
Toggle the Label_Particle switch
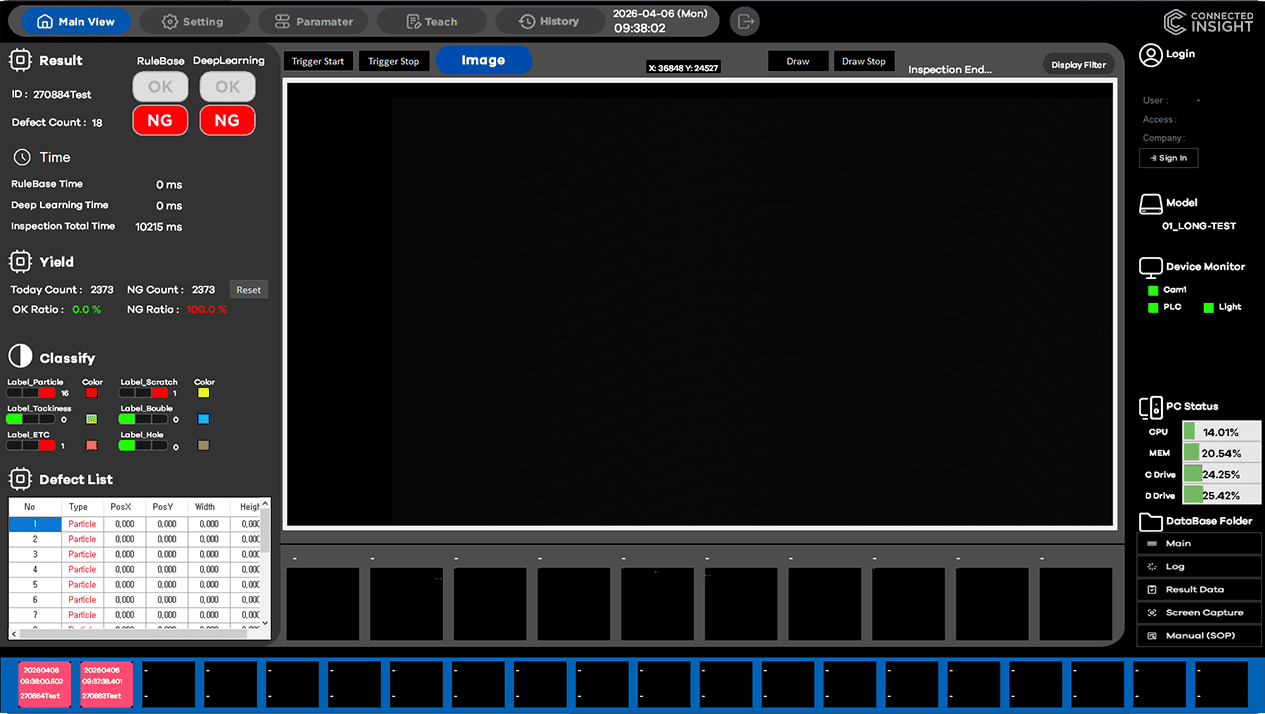point(31,393)
